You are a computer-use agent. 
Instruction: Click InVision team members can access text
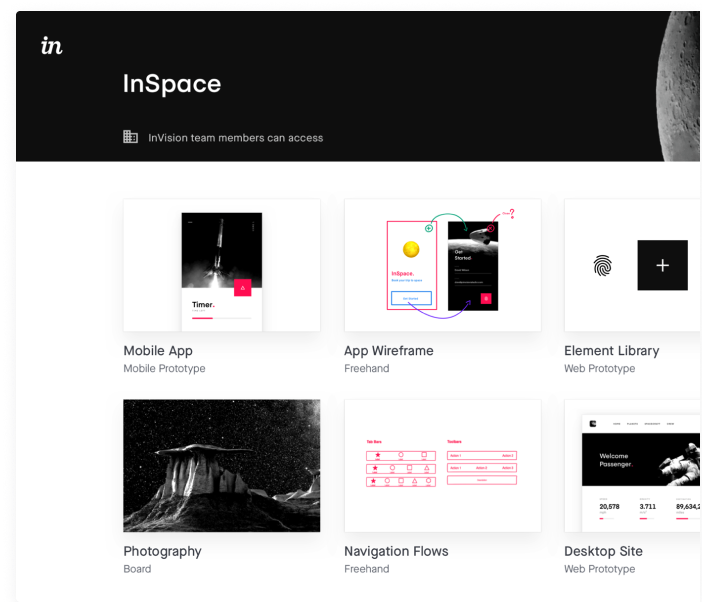[x=235, y=138]
